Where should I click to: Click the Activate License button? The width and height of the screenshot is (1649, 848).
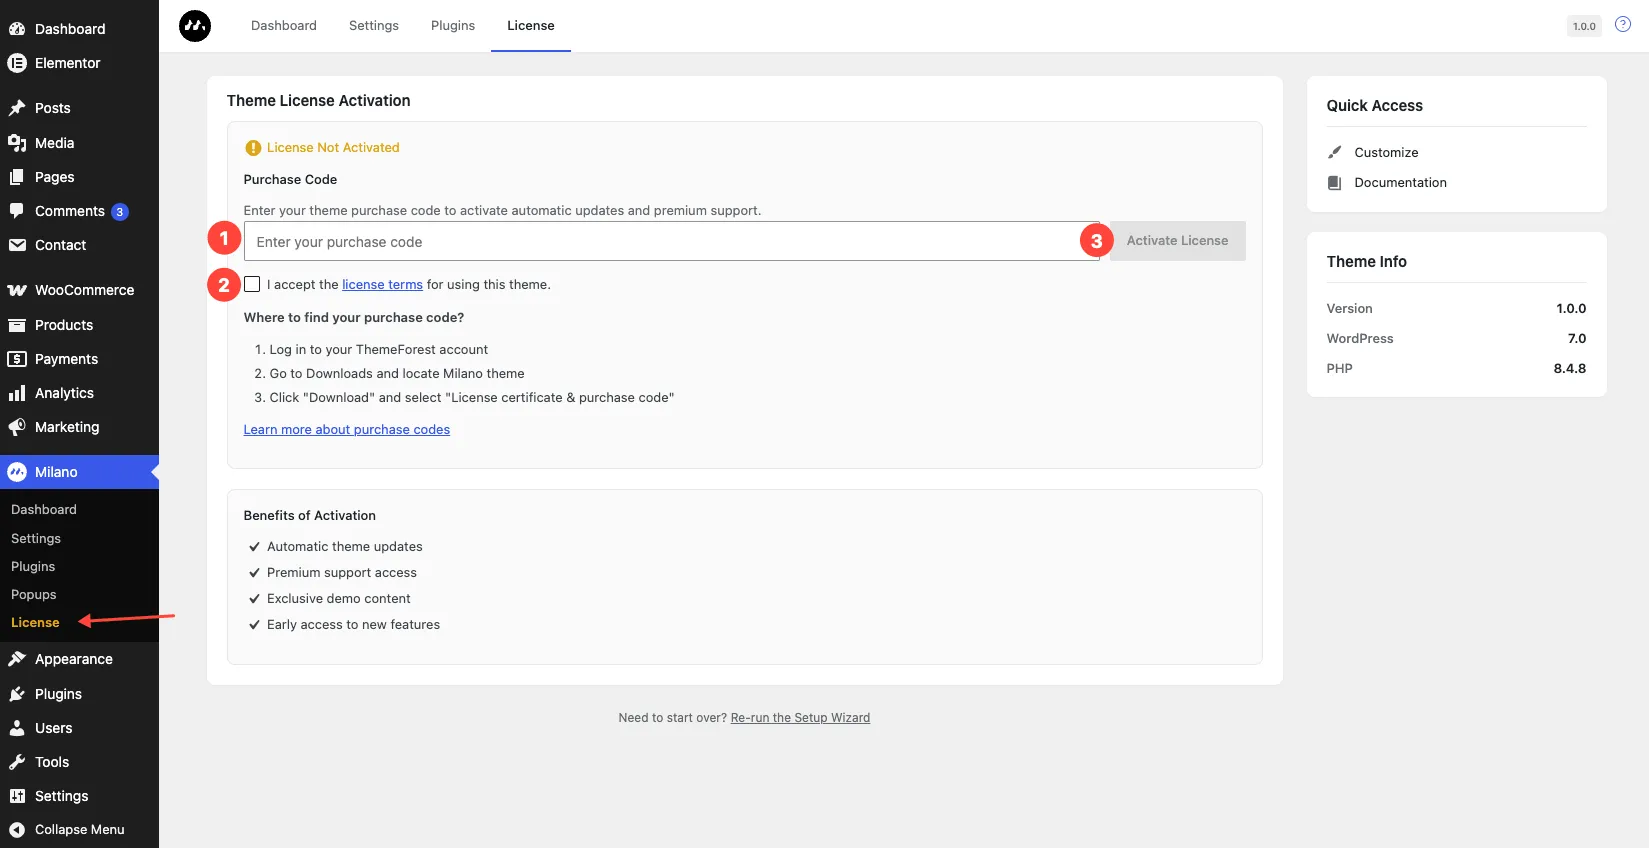pos(1178,241)
